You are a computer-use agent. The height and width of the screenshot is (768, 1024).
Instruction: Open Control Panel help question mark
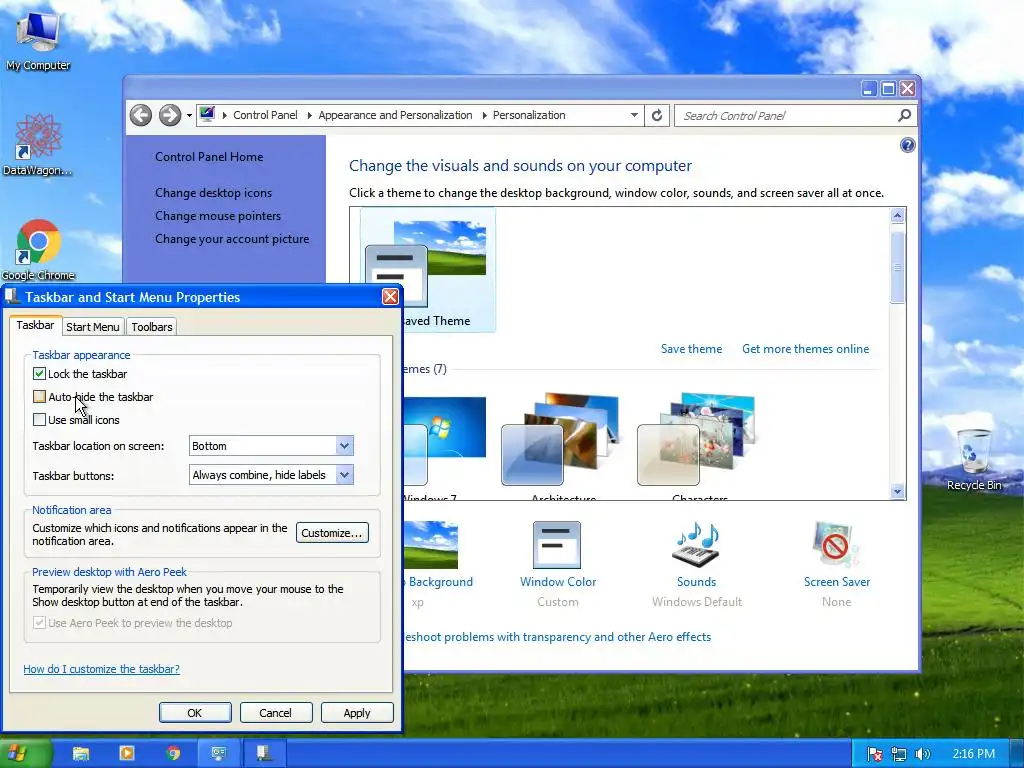(x=907, y=145)
